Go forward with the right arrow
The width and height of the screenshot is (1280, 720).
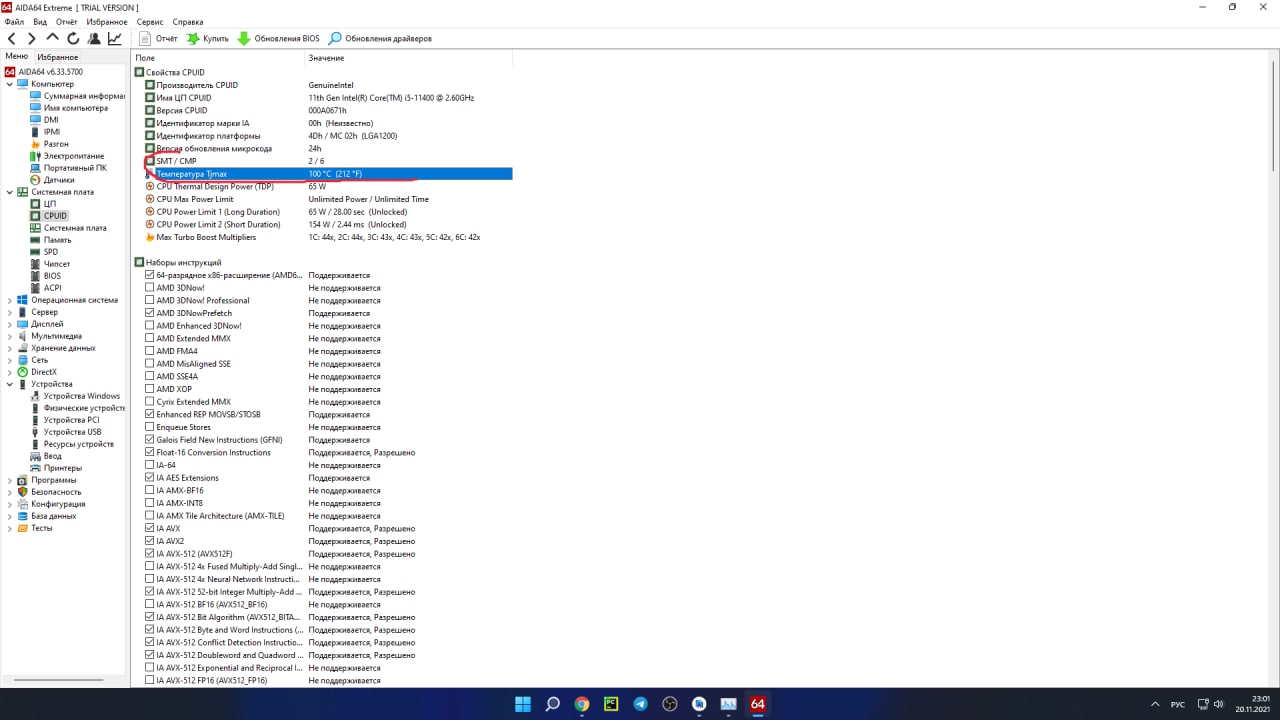(32, 39)
